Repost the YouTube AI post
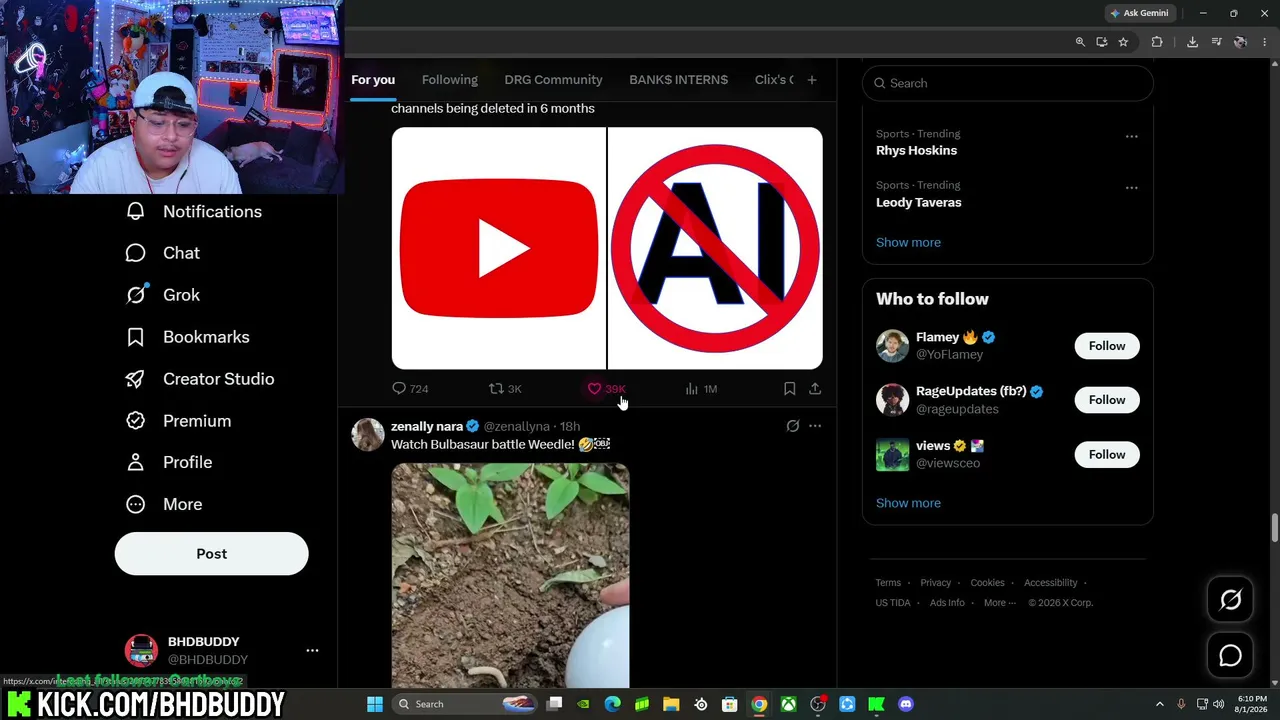This screenshot has width=1280, height=720. click(x=505, y=389)
